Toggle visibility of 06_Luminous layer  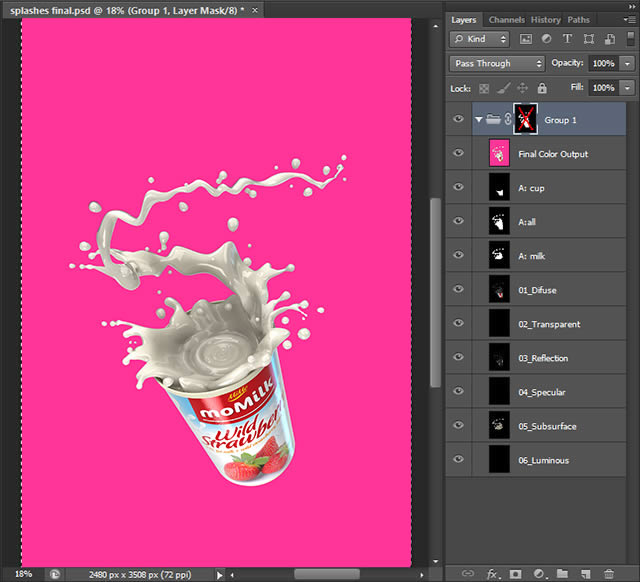458,459
